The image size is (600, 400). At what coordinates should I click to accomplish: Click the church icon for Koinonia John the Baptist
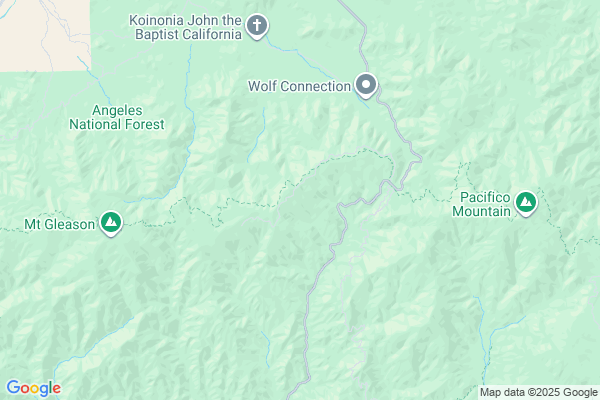257,26
